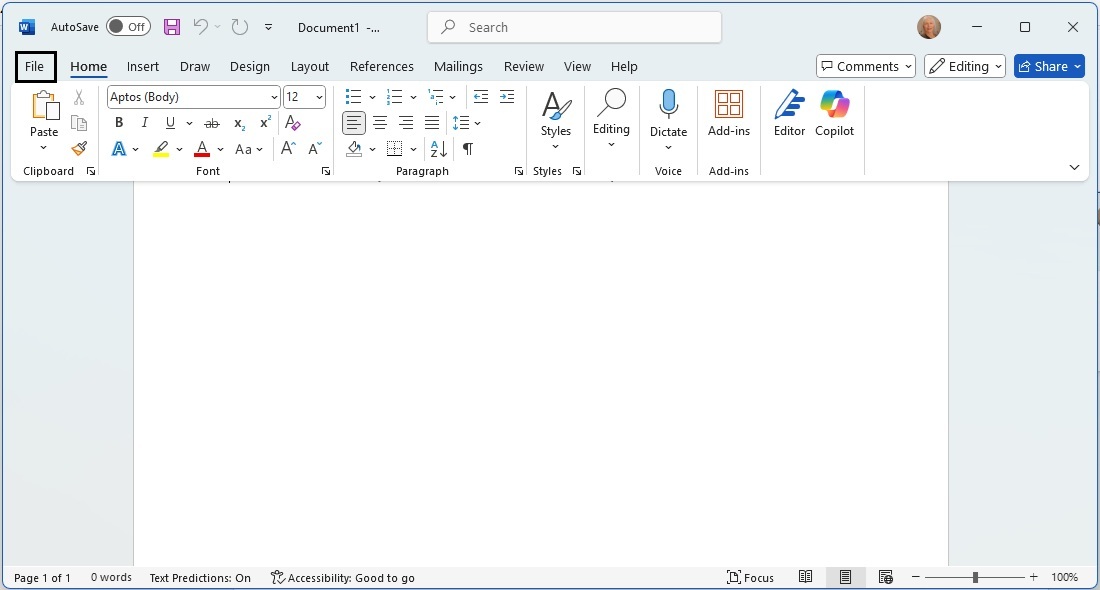Click in the Search box
Screen dimensions: 1100x590
(574, 27)
